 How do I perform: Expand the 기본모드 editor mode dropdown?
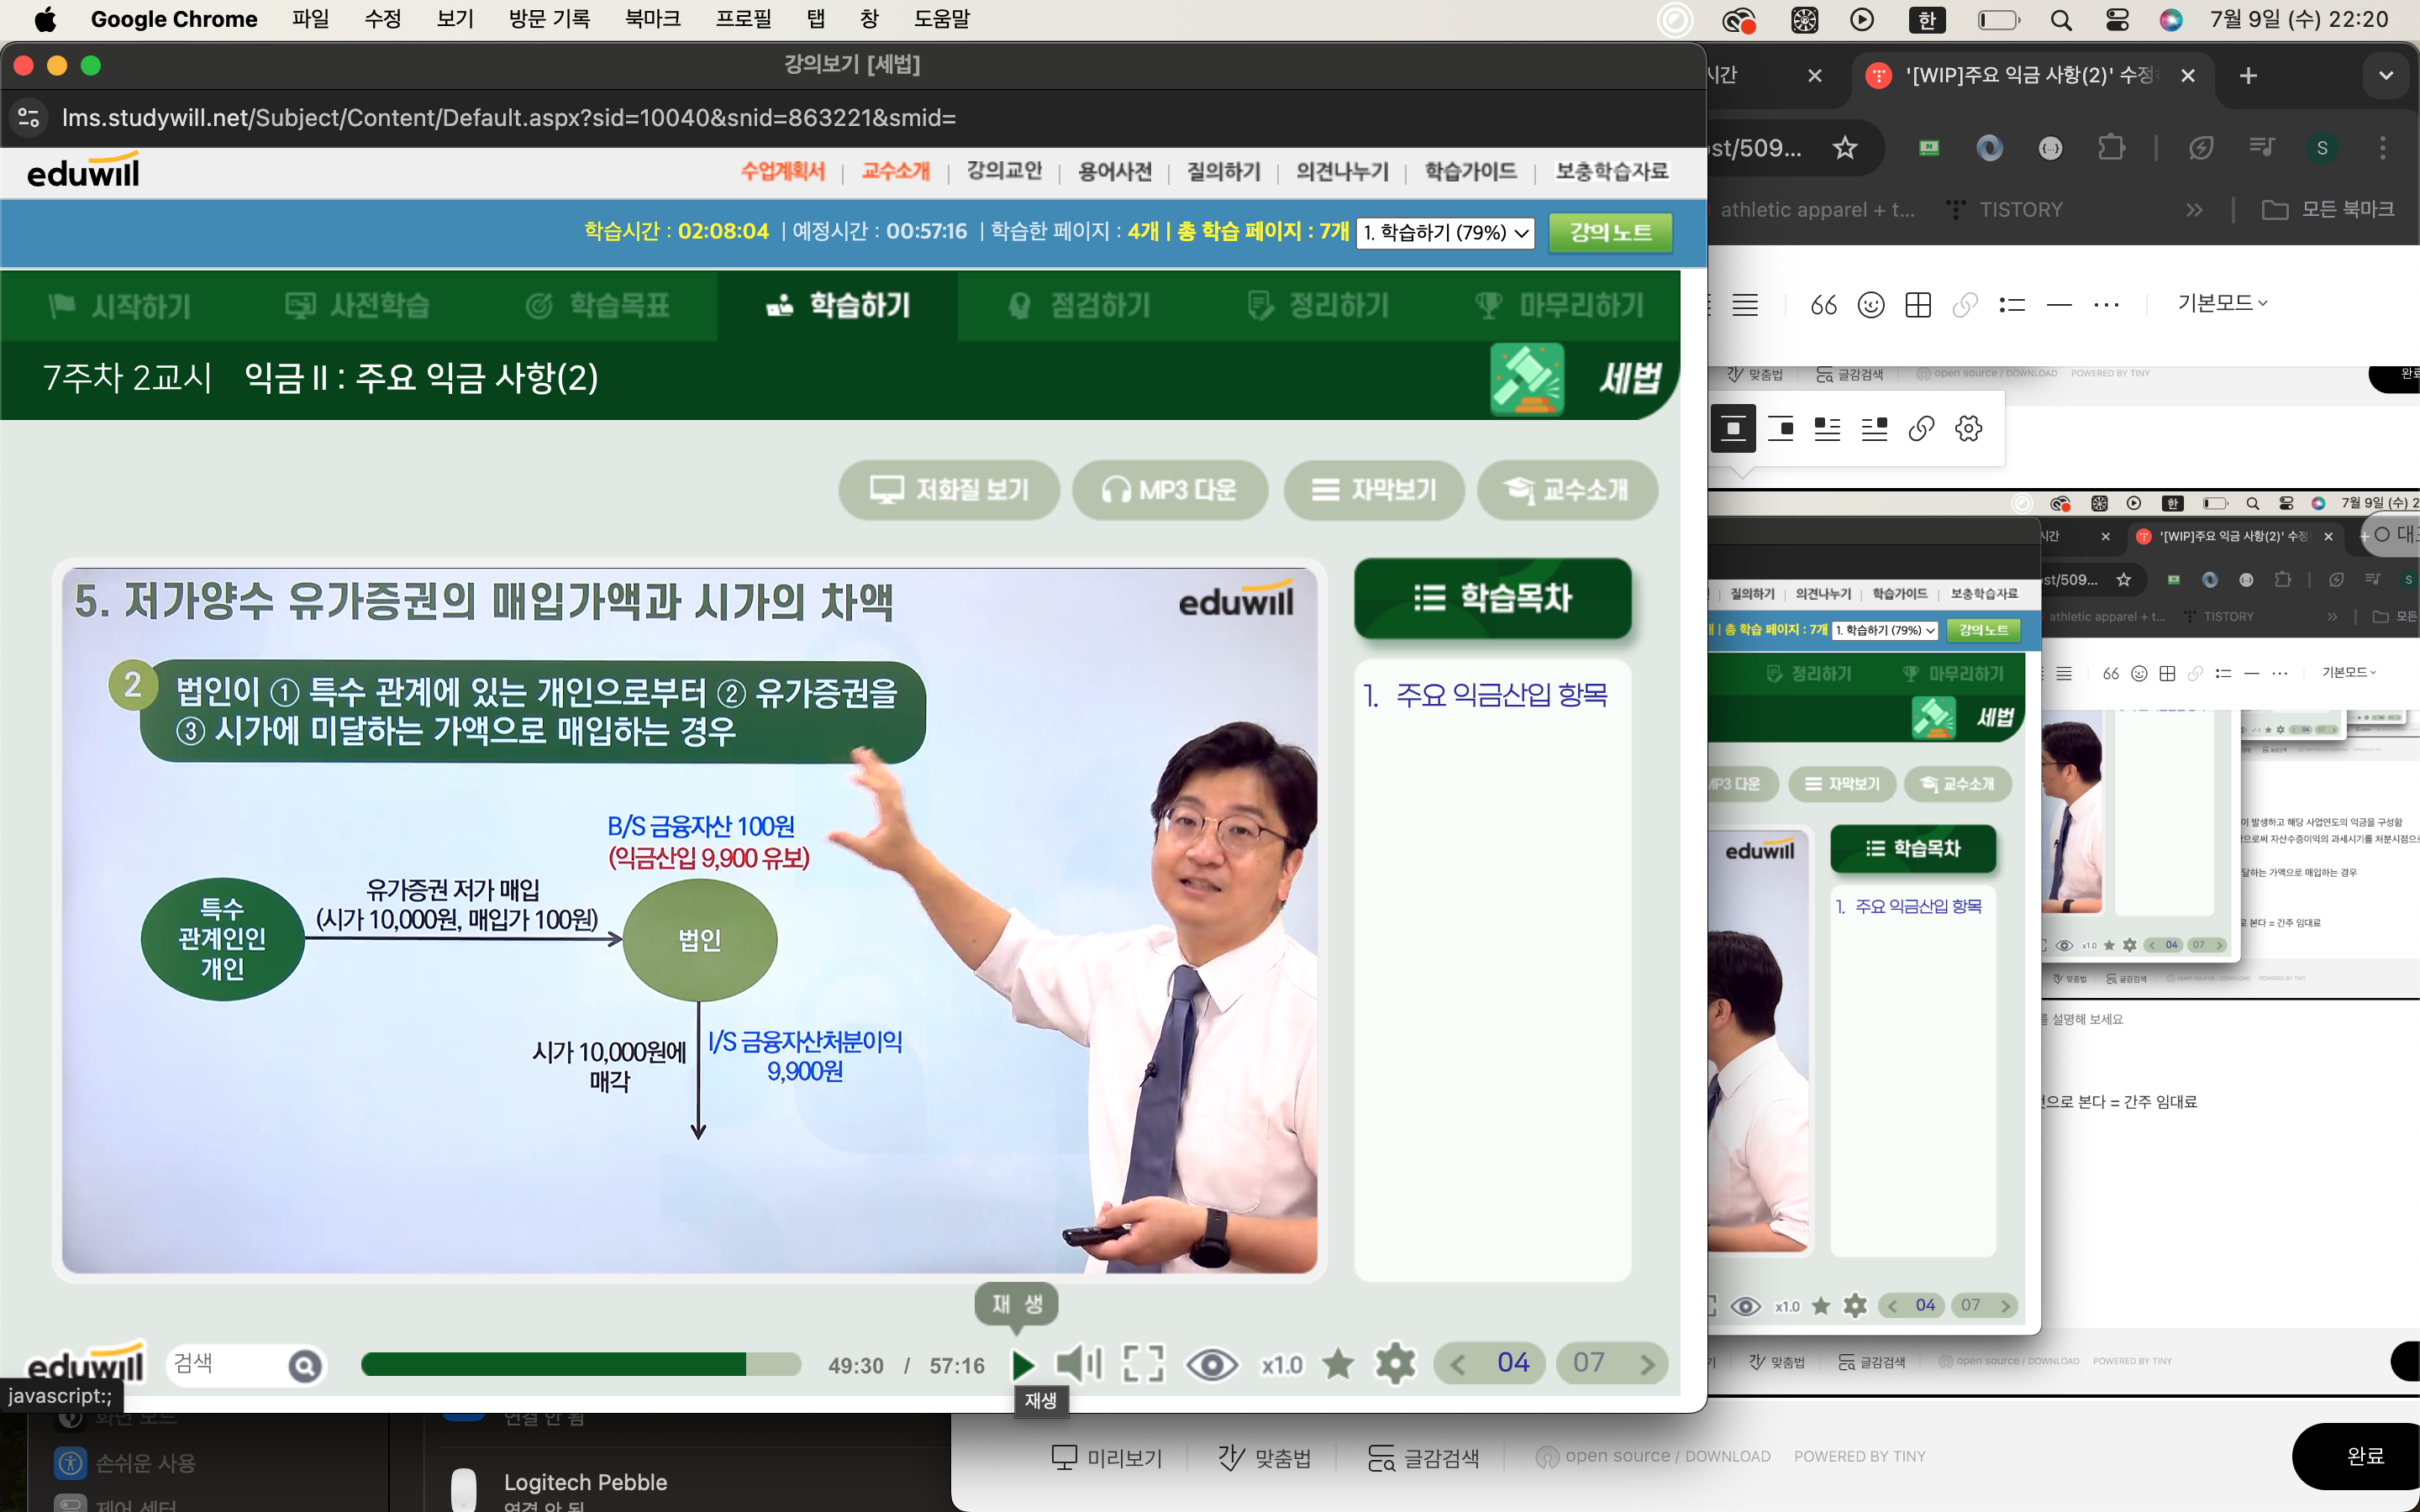tap(2221, 303)
